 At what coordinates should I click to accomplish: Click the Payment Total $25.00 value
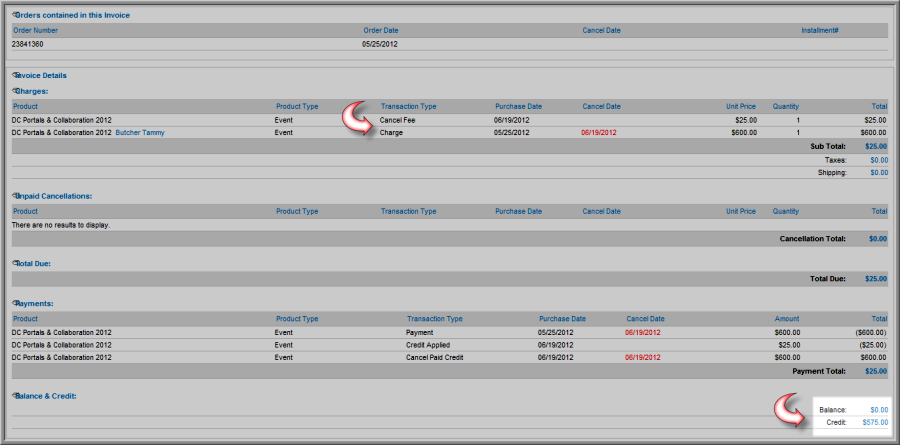tap(876, 372)
